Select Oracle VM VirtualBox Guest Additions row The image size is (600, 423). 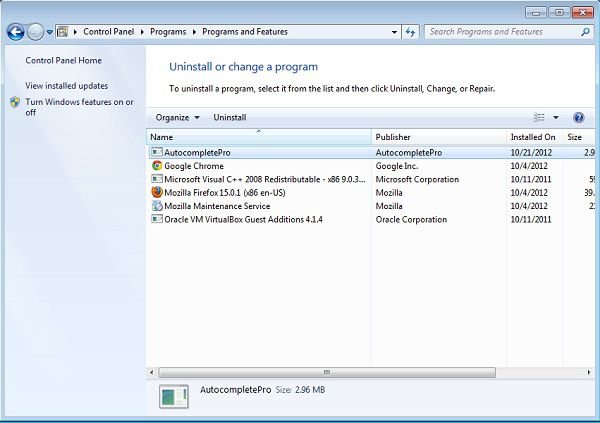pos(371,219)
